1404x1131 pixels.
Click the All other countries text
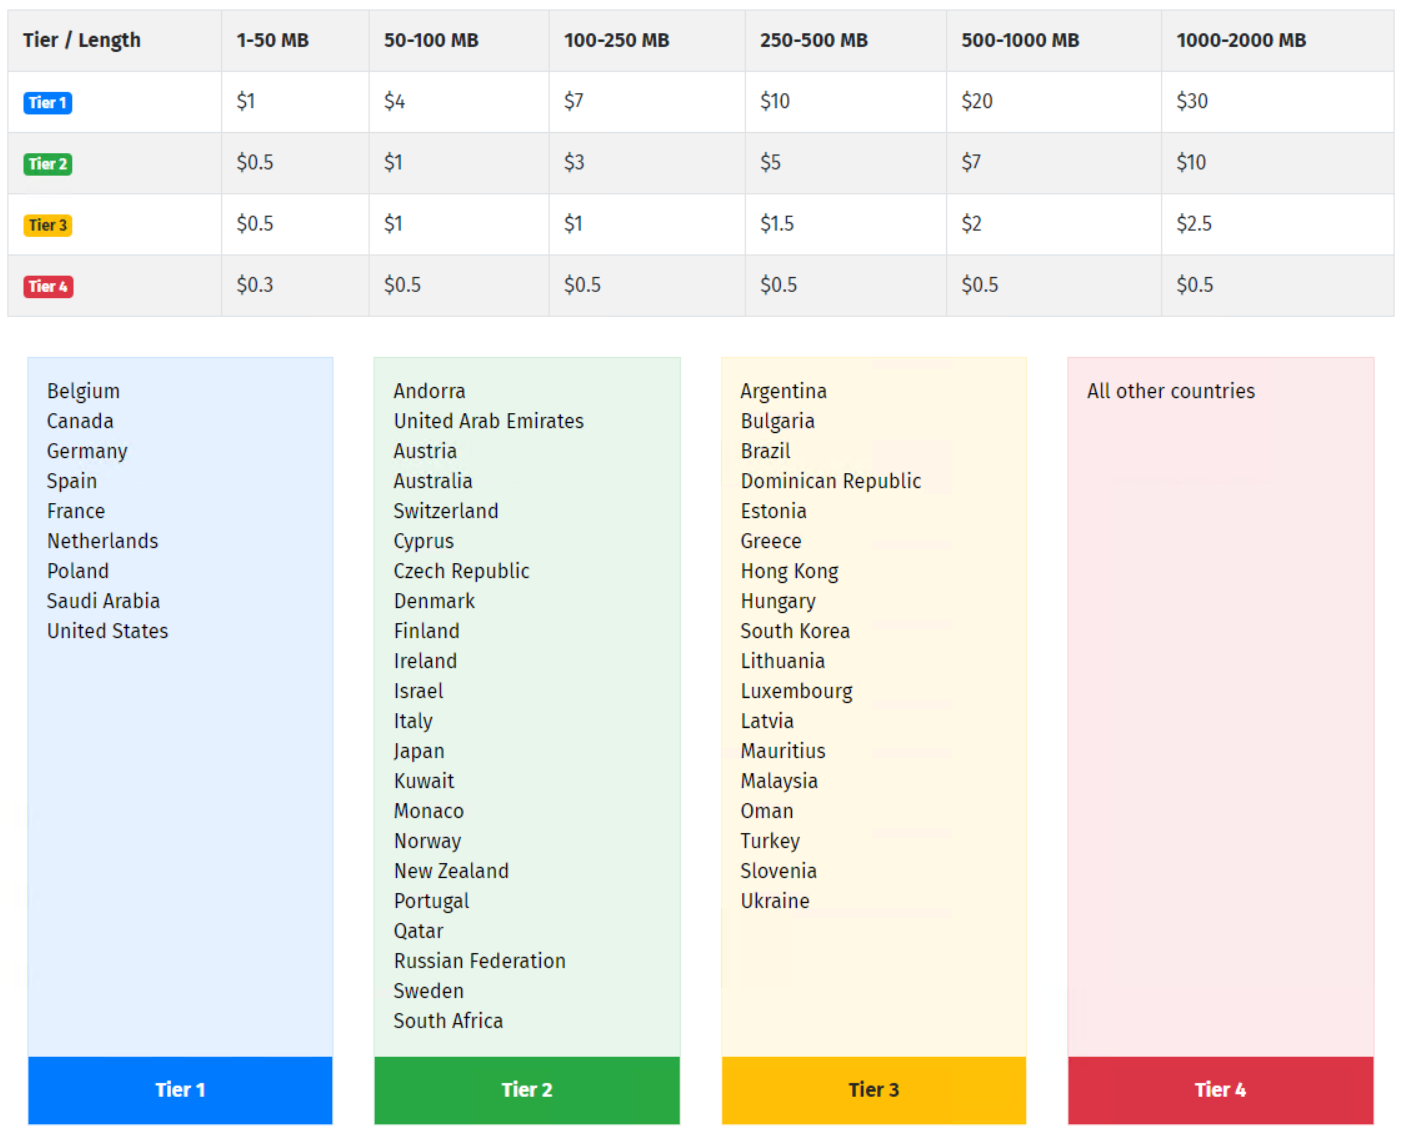(1171, 391)
